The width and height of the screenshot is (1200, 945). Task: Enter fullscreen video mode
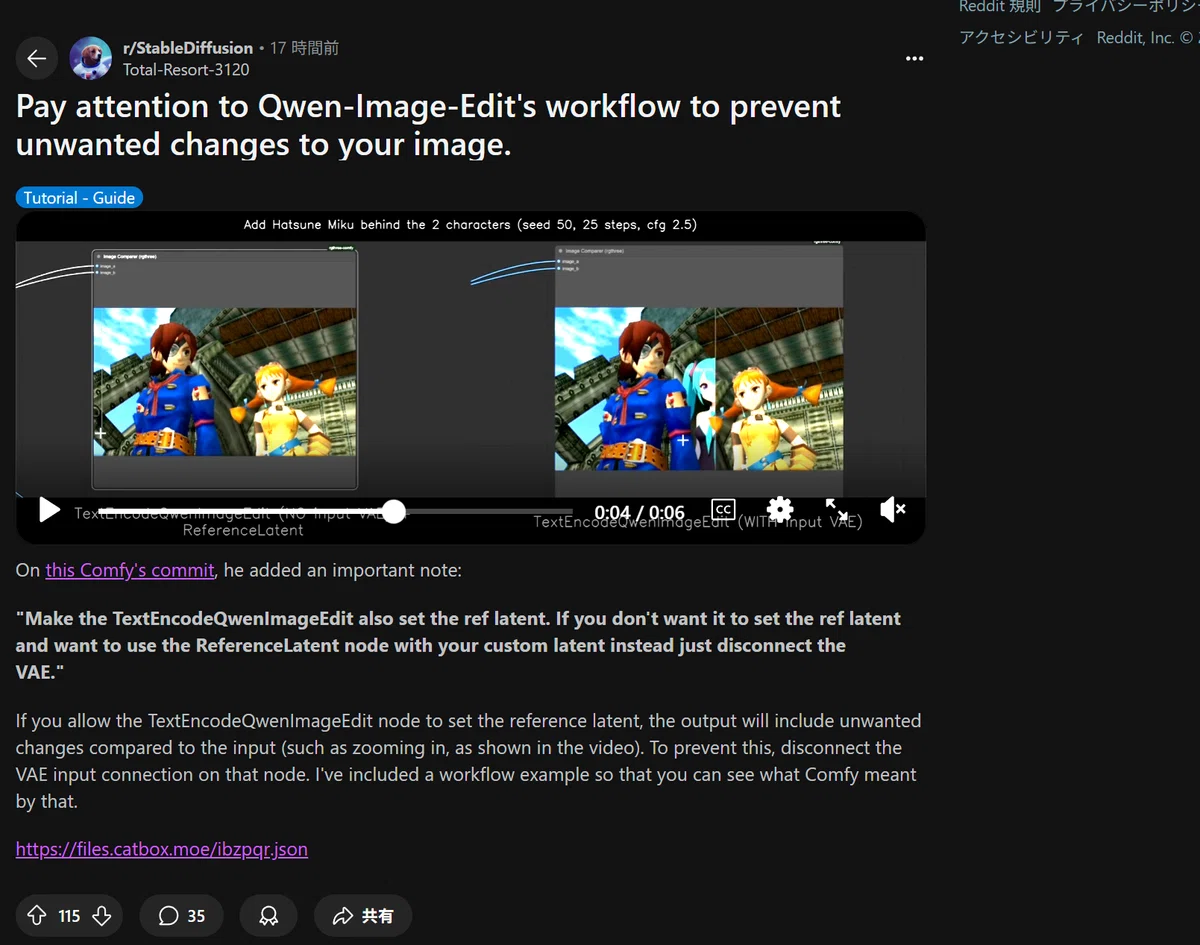[836, 510]
